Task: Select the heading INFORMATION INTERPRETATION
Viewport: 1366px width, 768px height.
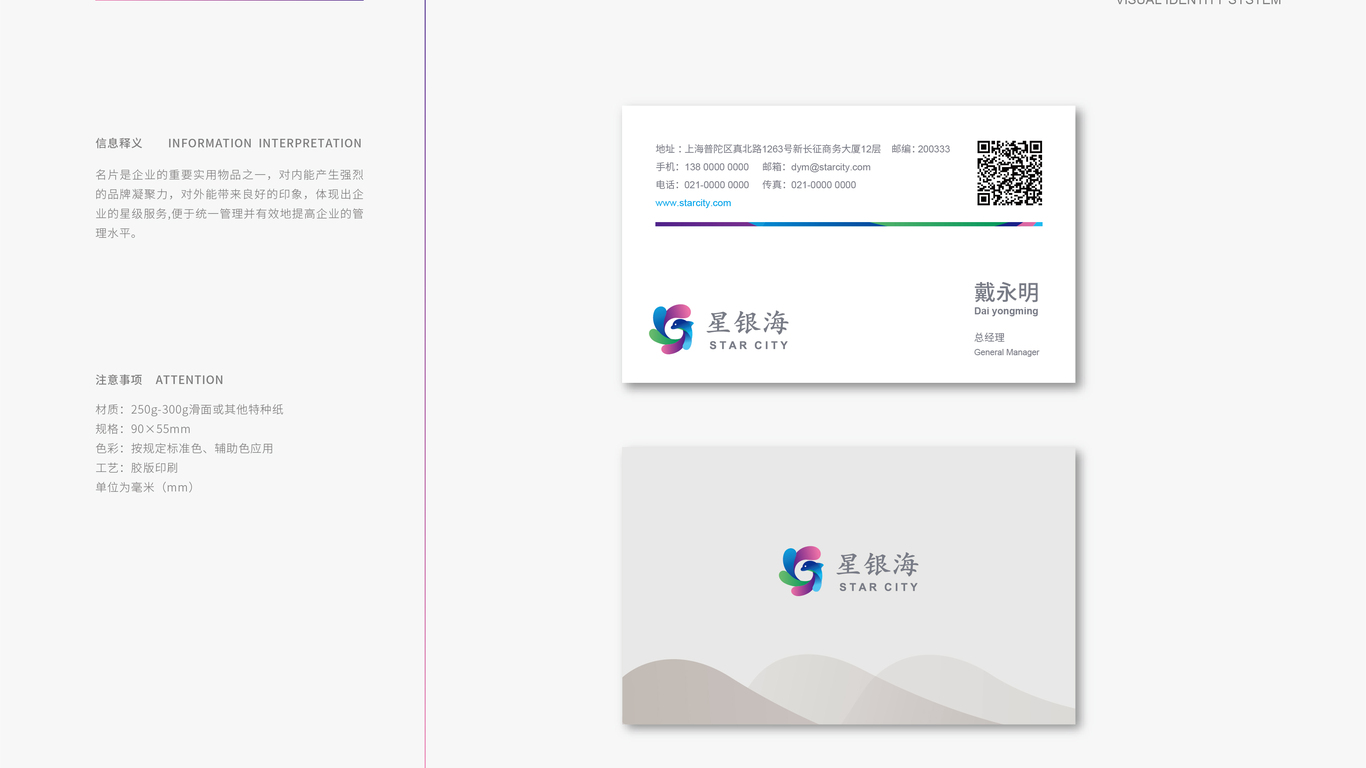Action: coord(265,143)
